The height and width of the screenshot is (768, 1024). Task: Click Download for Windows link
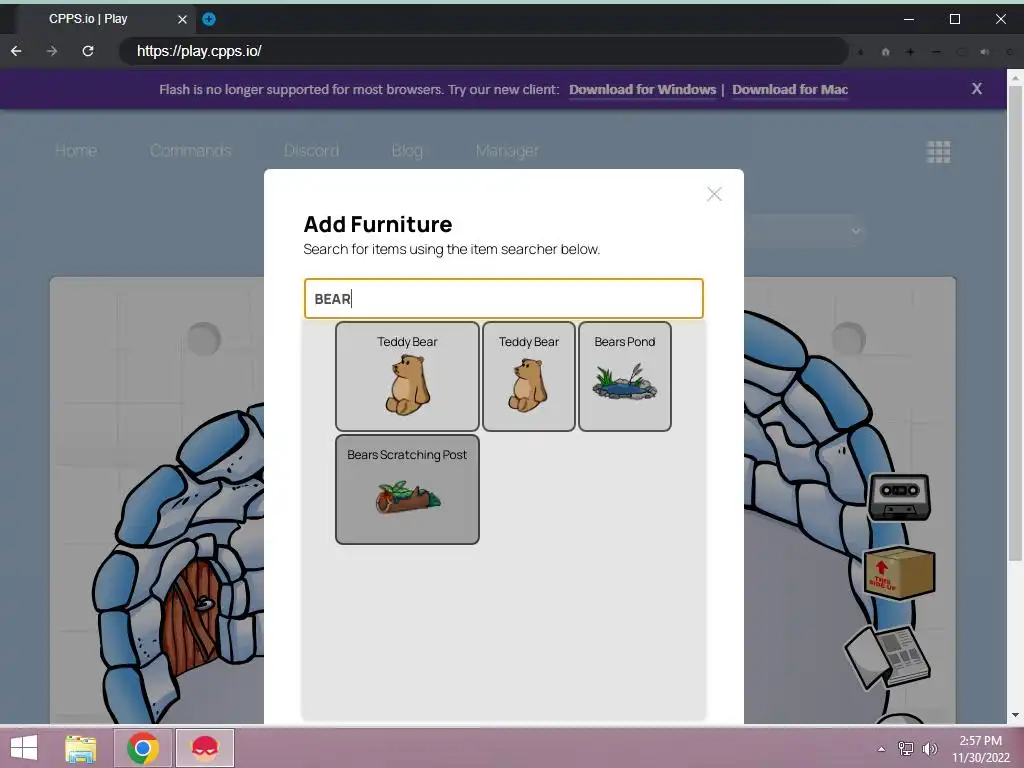tap(643, 89)
